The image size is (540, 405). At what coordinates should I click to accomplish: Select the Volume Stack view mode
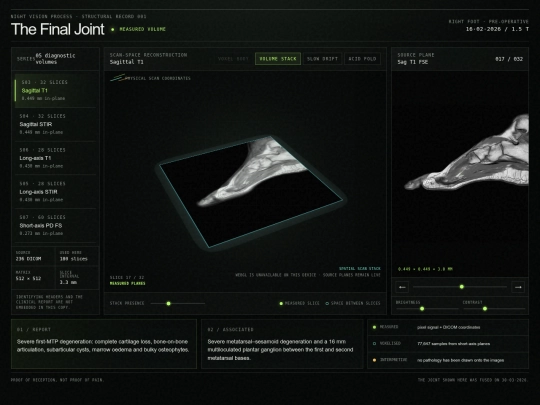[278, 59]
